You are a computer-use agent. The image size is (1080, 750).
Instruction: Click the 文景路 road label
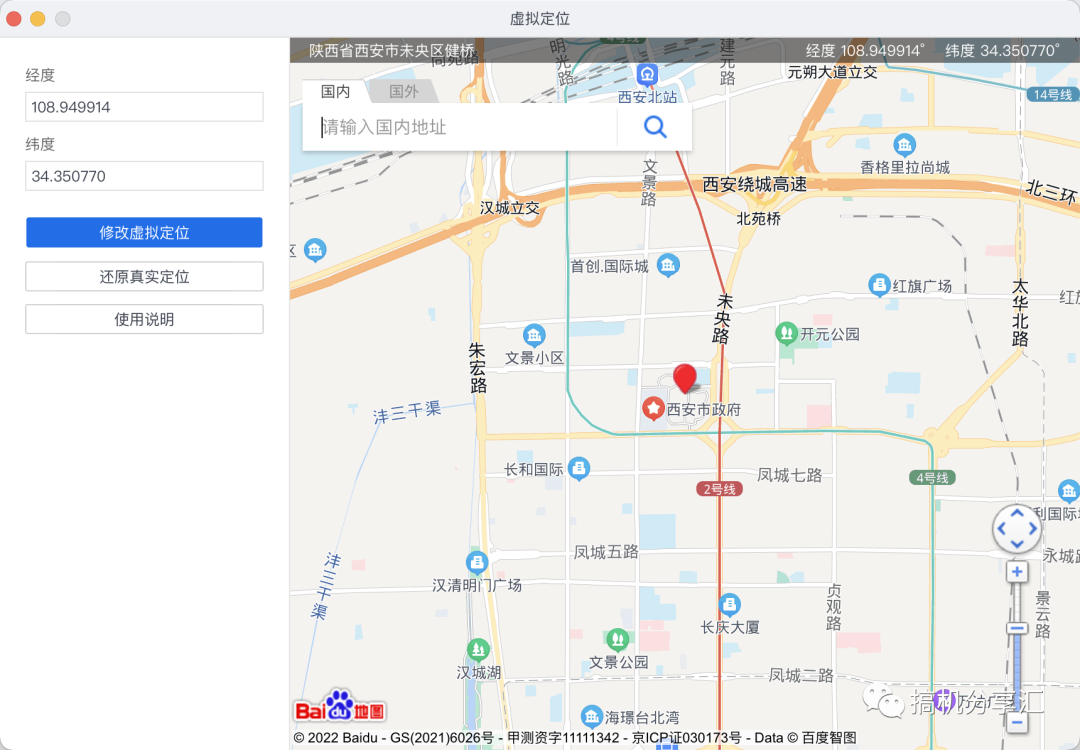[649, 183]
